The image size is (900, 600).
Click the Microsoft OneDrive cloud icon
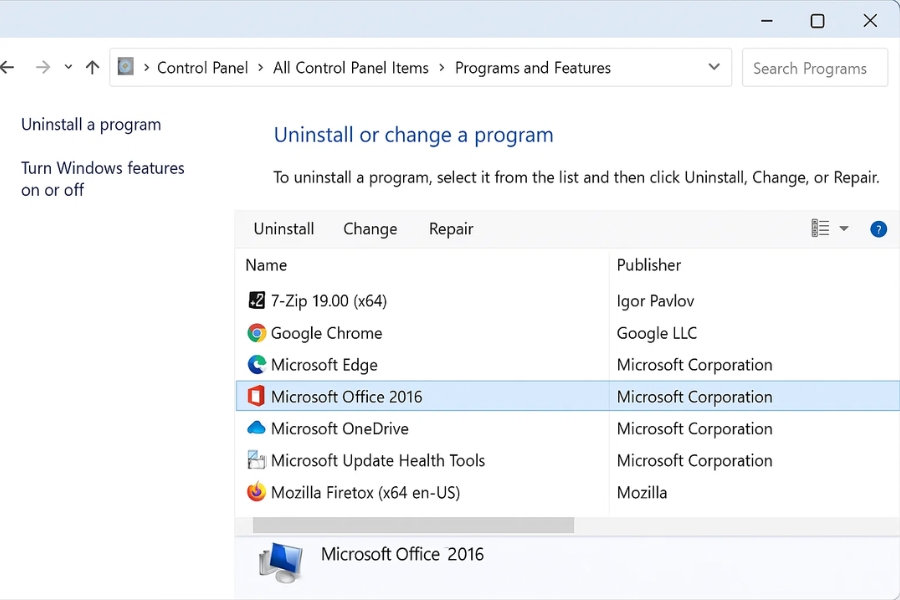pyautogui.click(x=256, y=429)
